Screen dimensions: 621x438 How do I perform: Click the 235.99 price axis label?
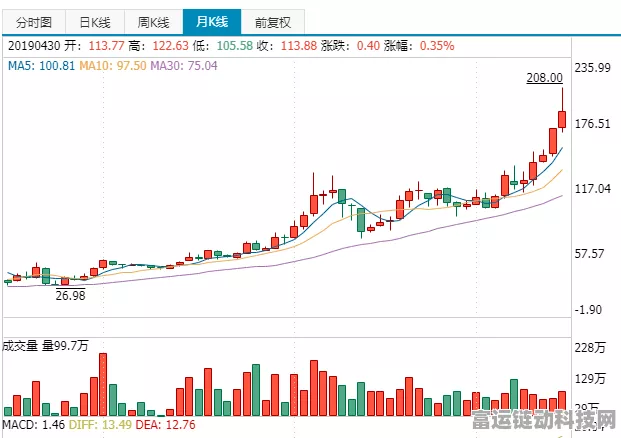[x=592, y=68]
